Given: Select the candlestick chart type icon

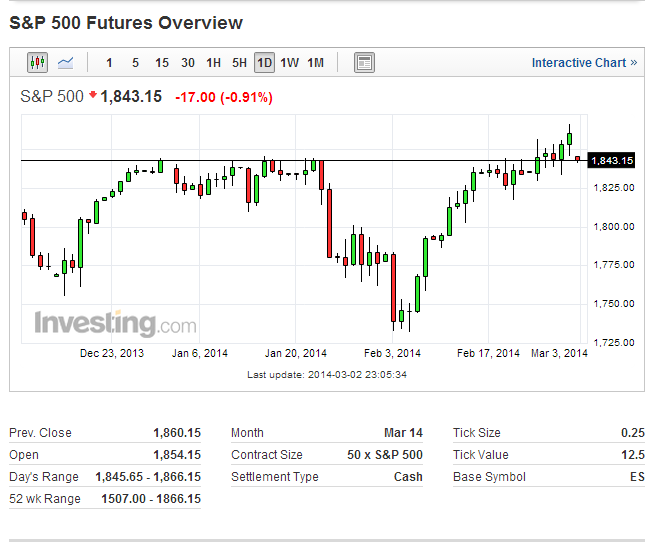Looking at the screenshot, I should click(x=37, y=63).
